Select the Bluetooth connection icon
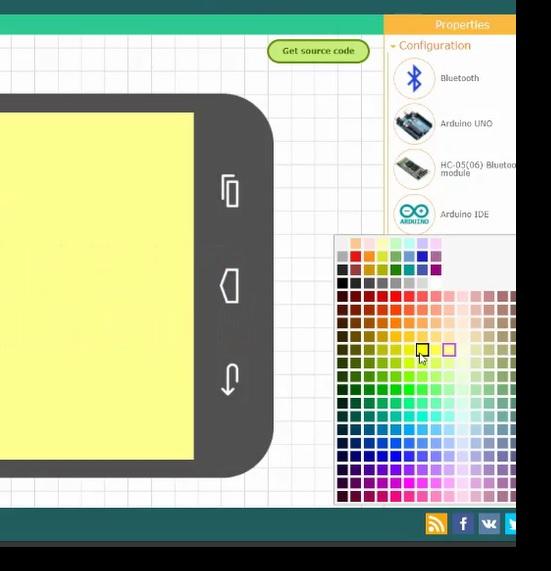 point(414,78)
